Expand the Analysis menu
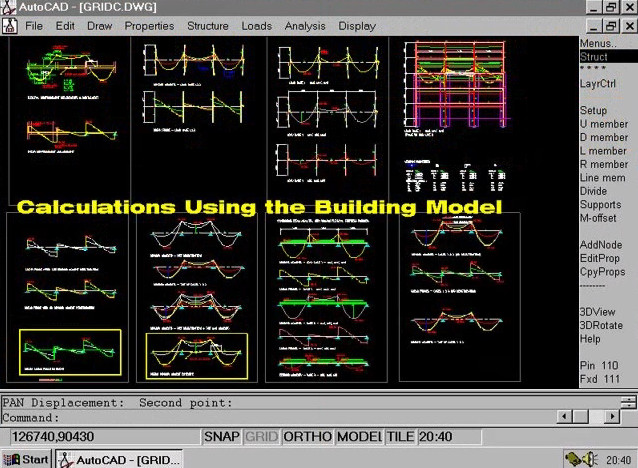Image resolution: width=638 pixels, height=468 pixels. pyautogui.click(x=304, y=26)
